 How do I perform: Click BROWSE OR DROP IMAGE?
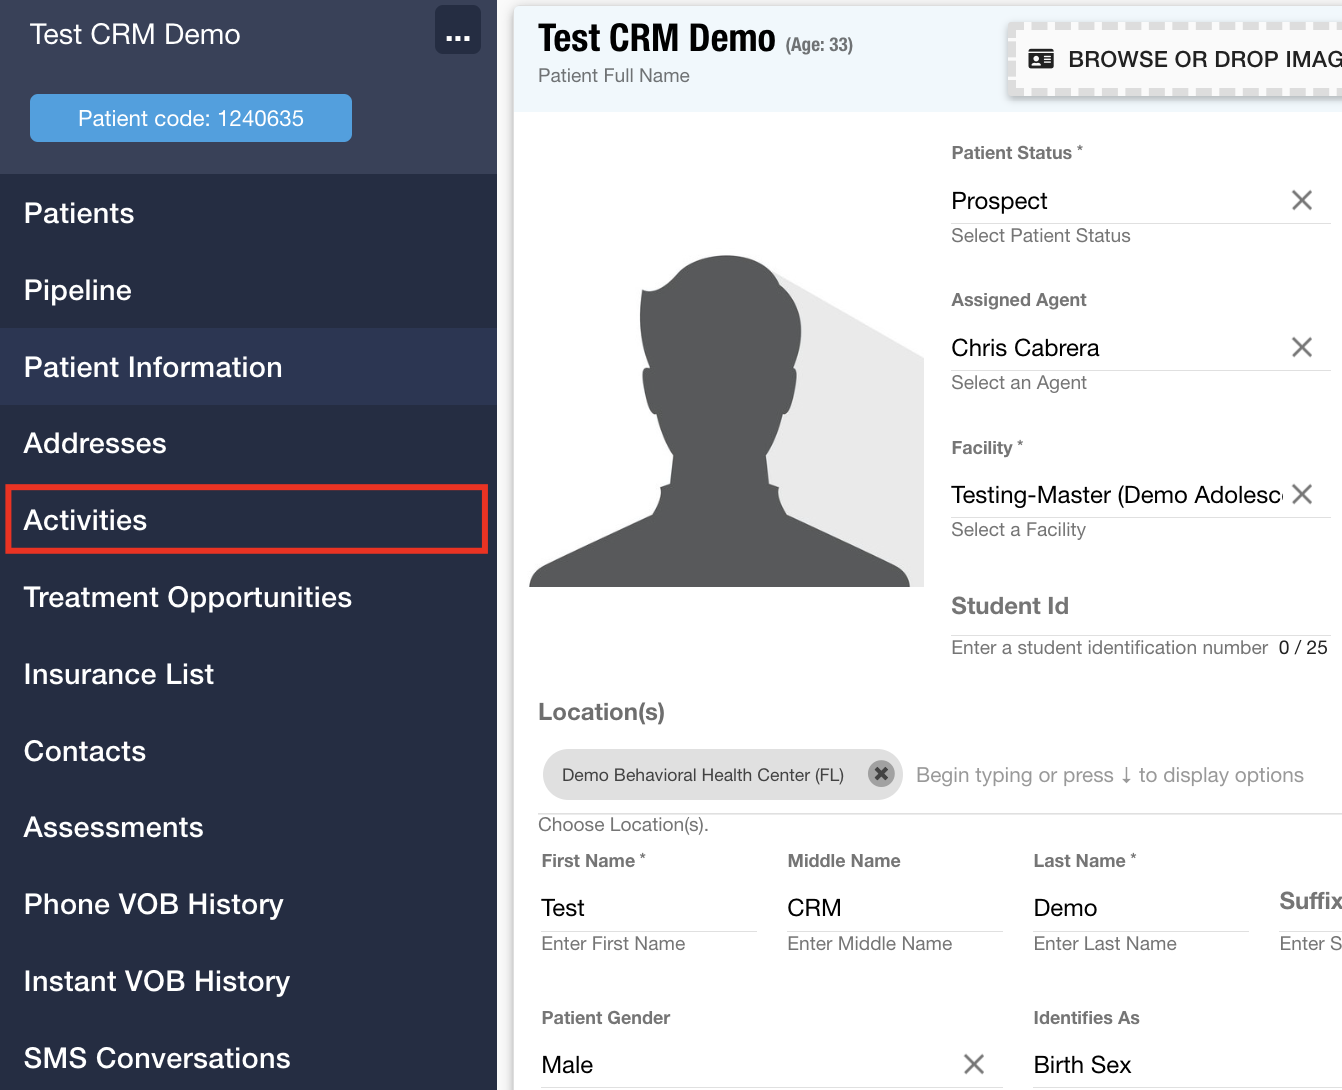(x=1200, y=58)
